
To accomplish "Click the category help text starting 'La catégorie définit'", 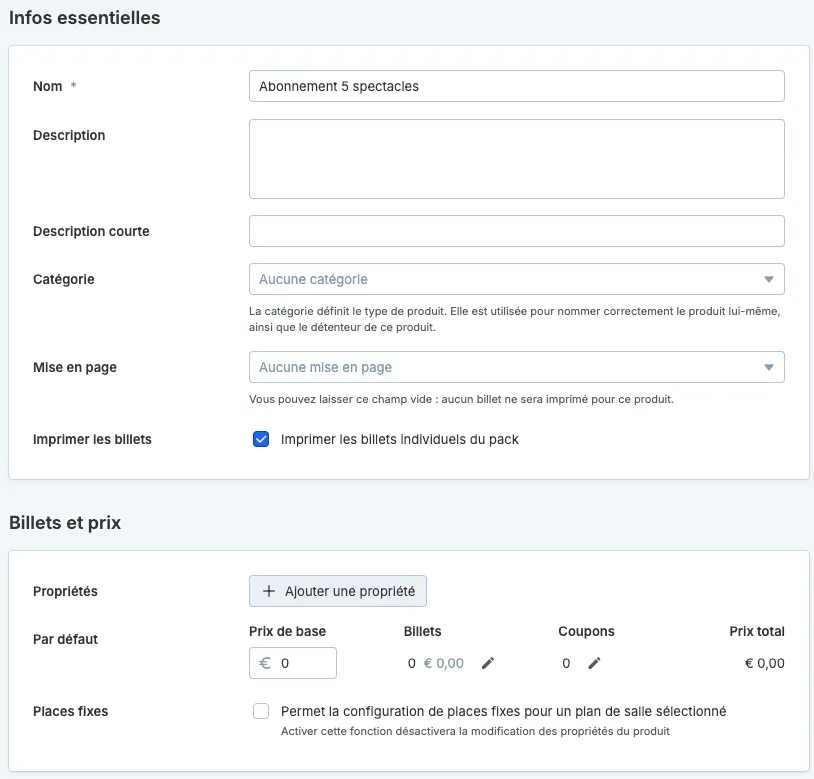I will (514, 319).
